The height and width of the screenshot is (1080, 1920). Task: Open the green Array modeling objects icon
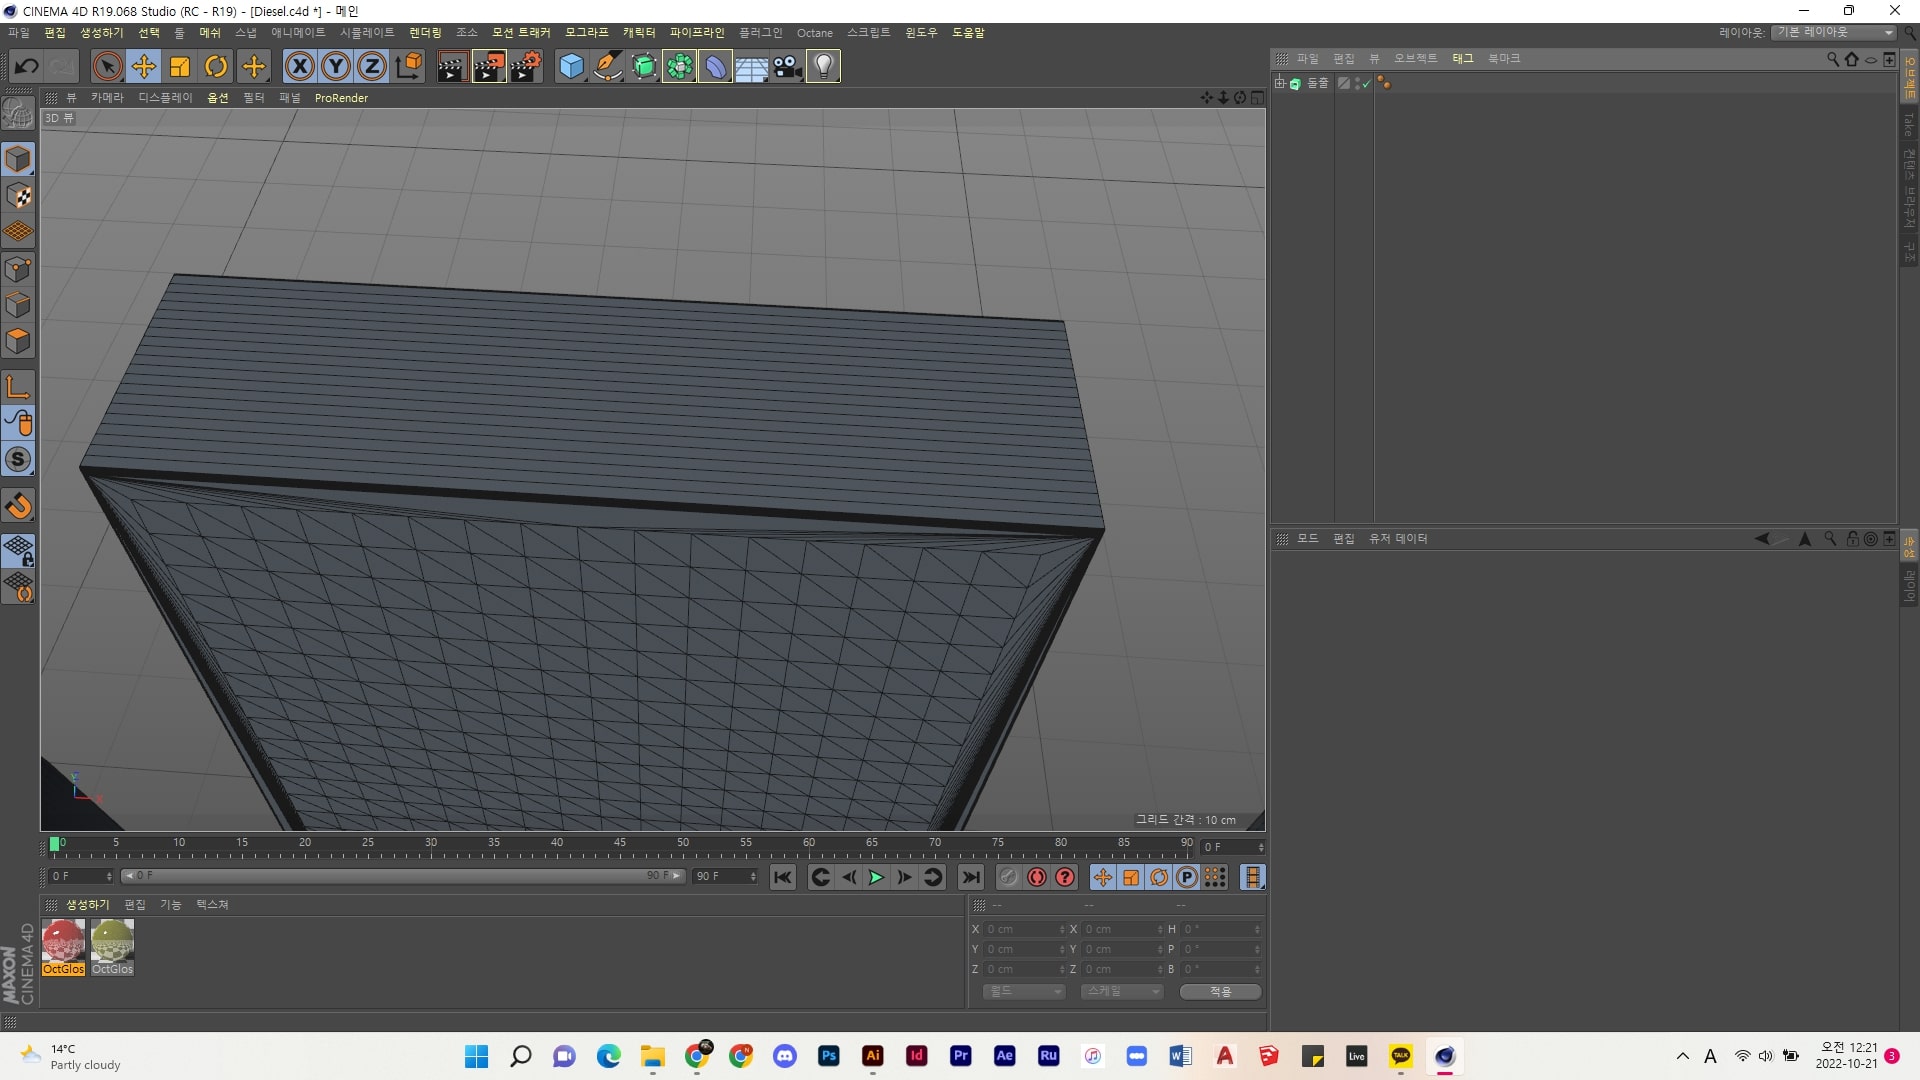[x=680, y=67]
